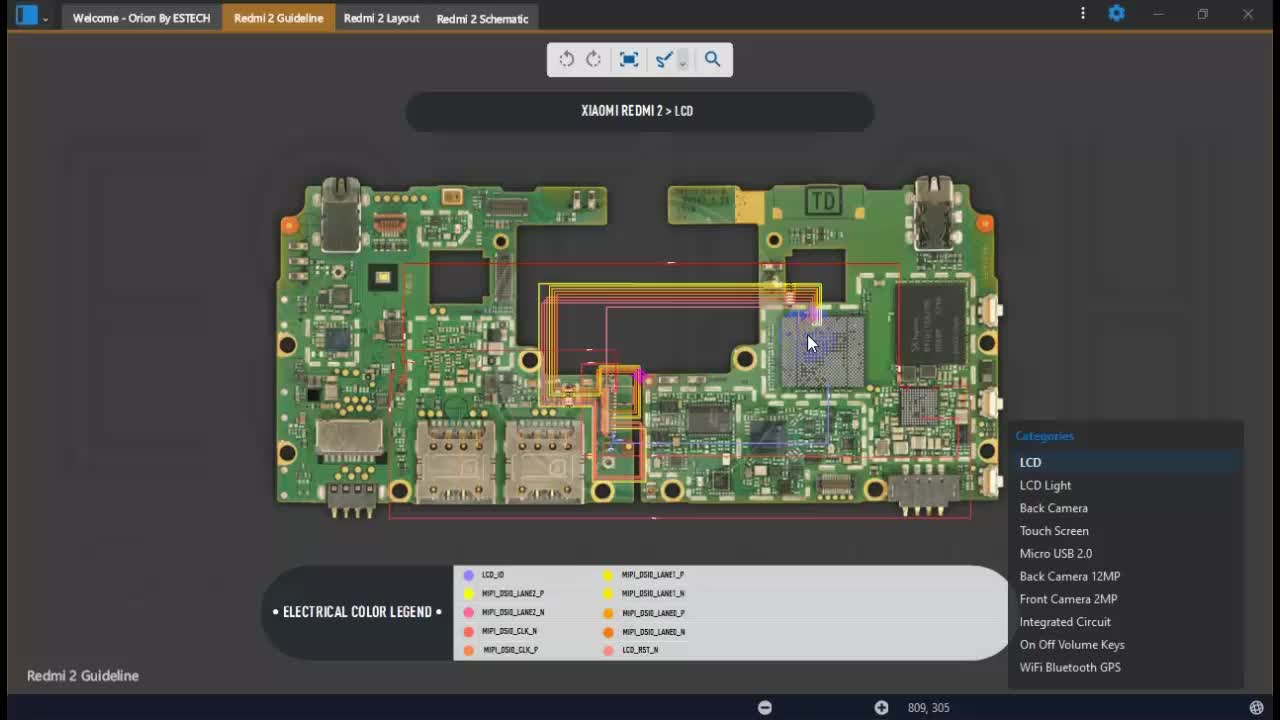Rotate the board view clockwise

pyautogui.click(x=594, y=59)
